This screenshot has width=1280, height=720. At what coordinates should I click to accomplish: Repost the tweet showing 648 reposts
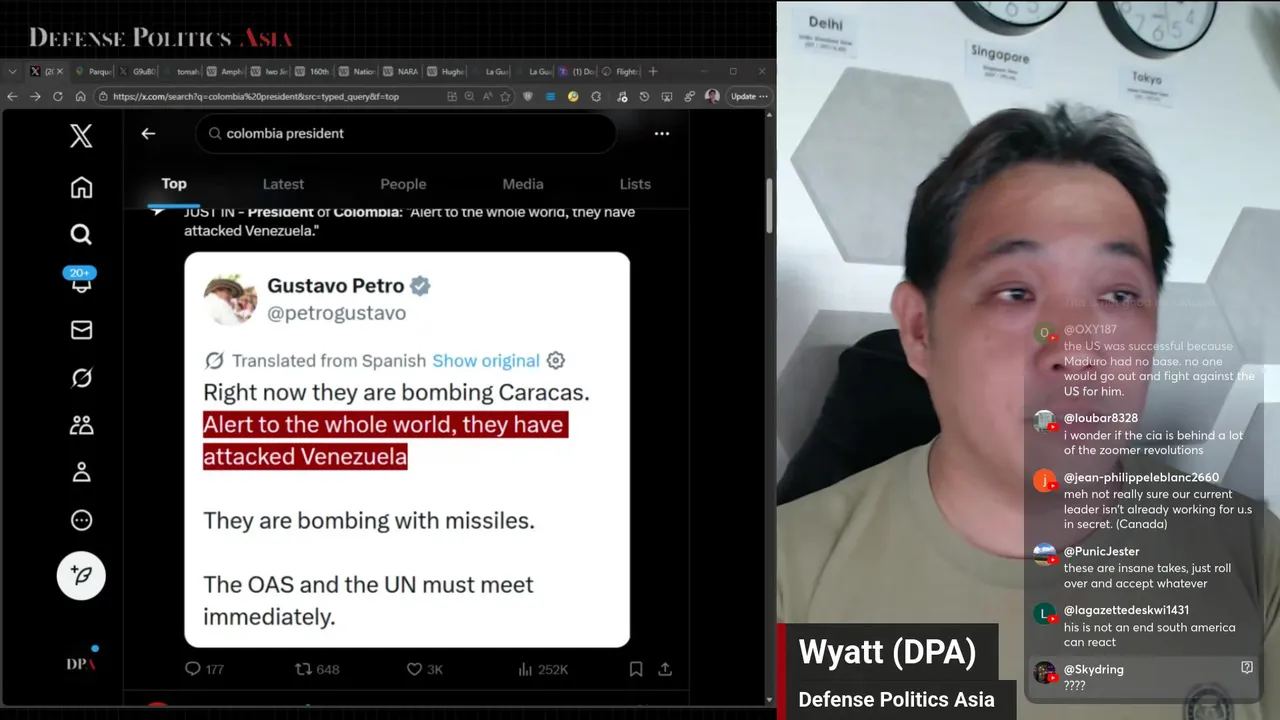(x=317, y=669)
